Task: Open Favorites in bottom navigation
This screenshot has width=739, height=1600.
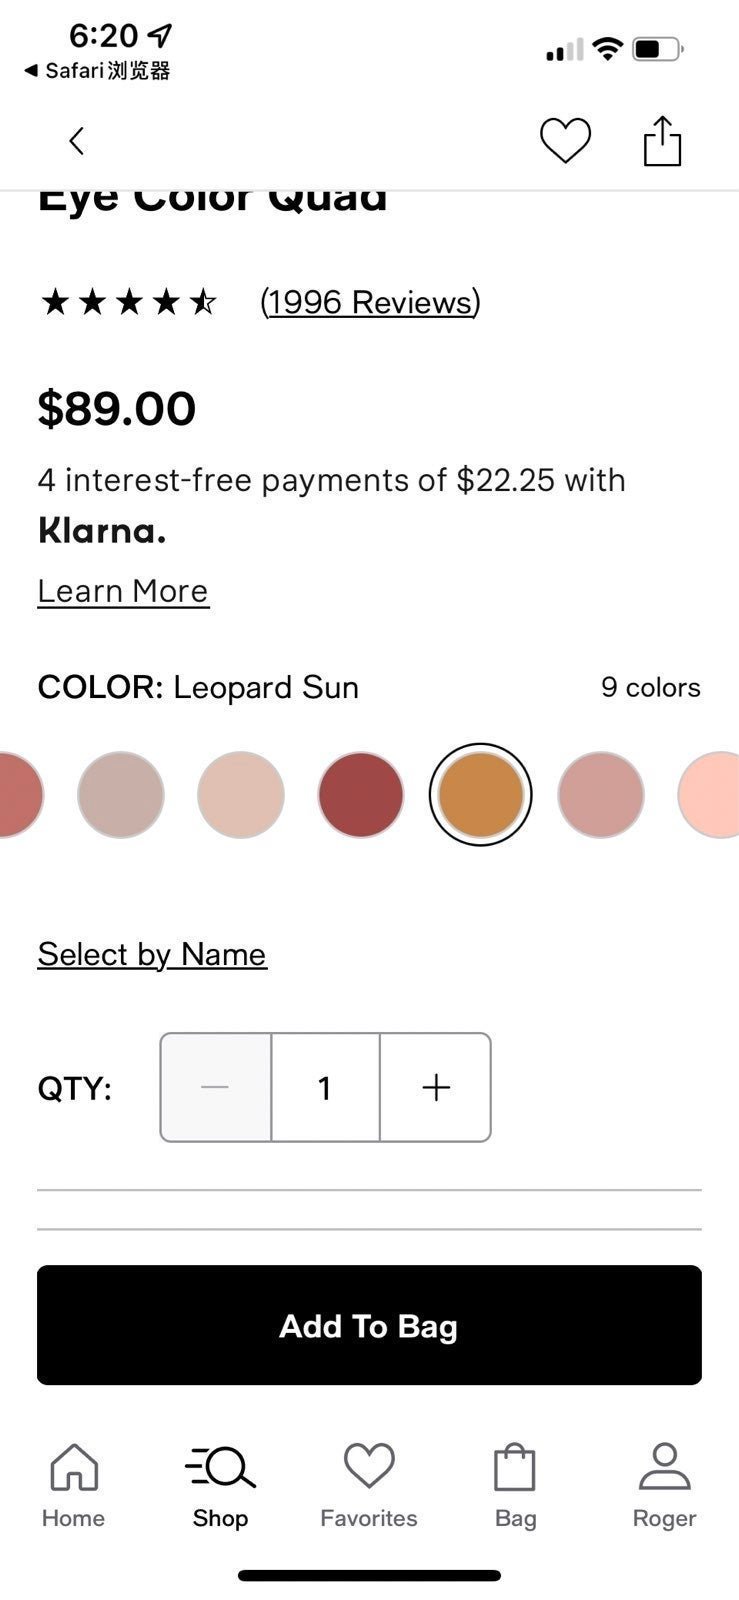Action: [x=369, y=1485]
